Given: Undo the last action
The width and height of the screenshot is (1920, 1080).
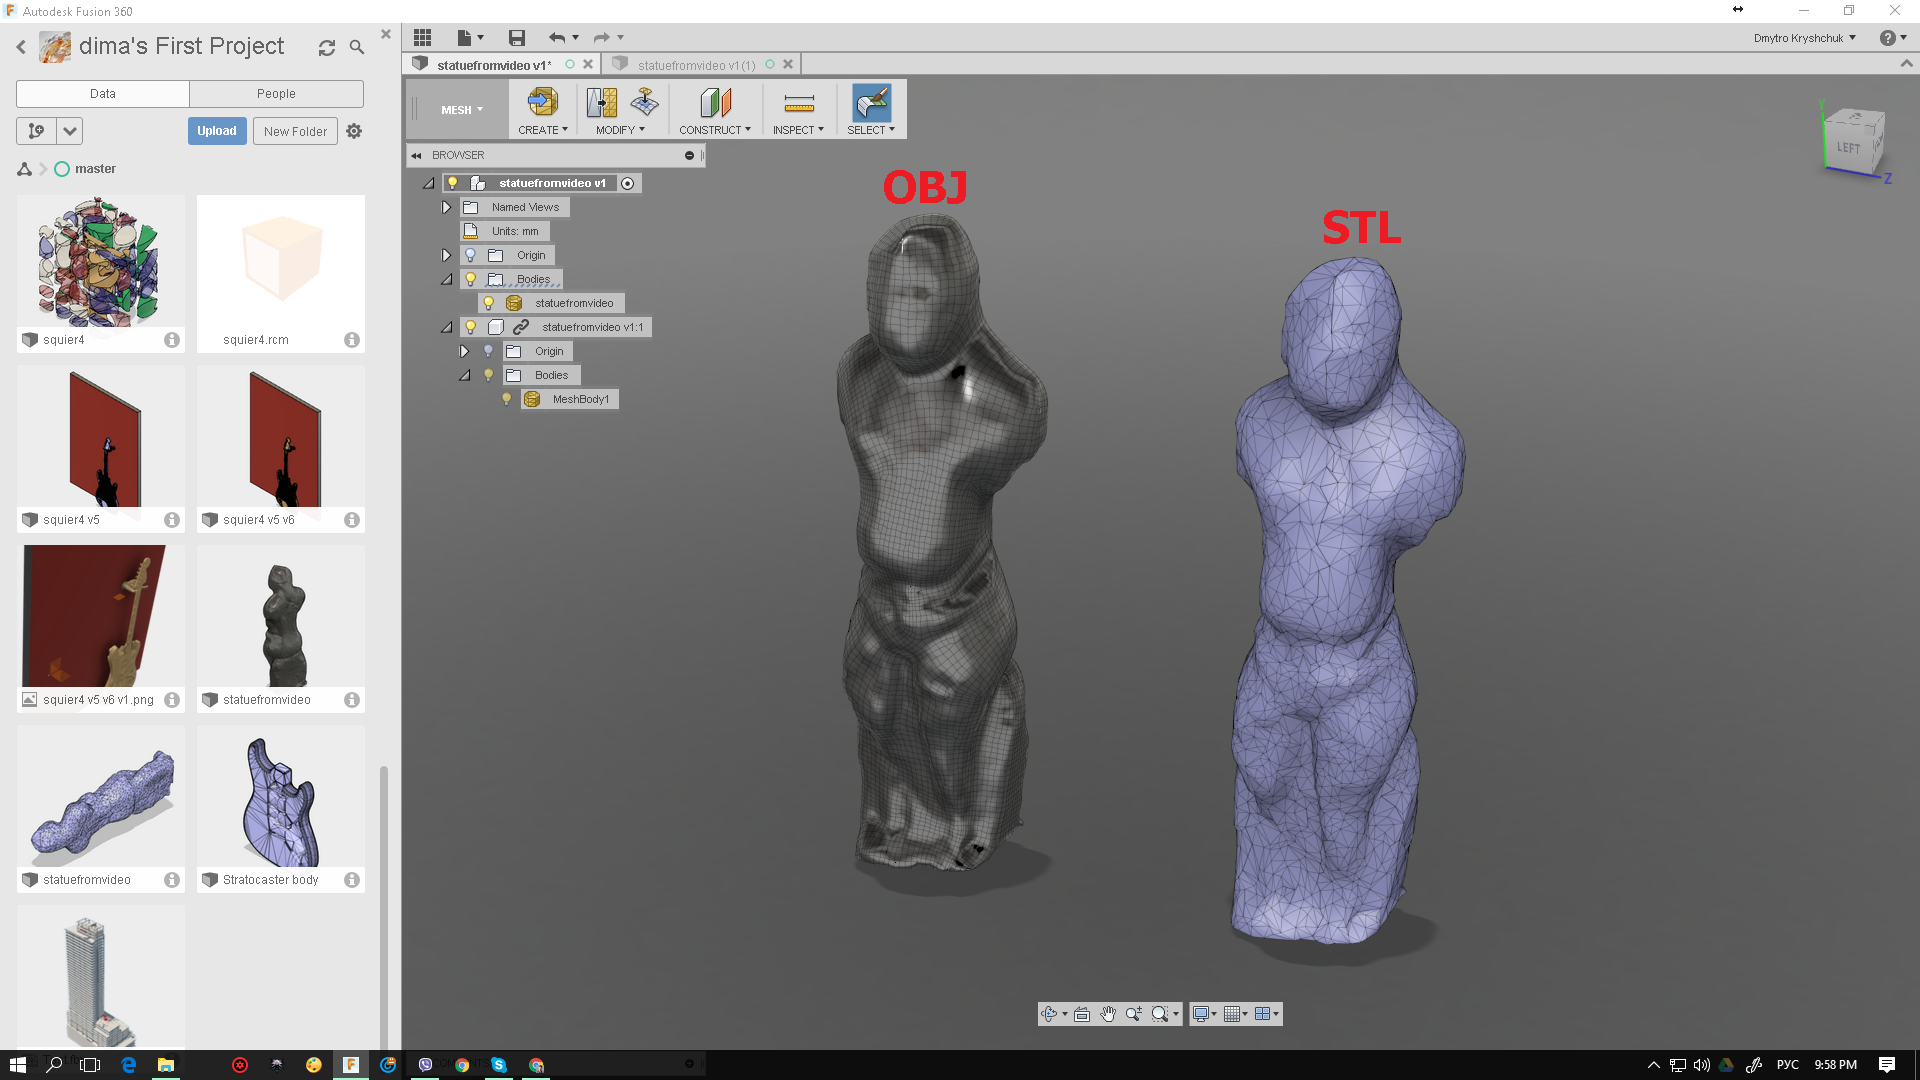Looking at the screenshot, I should (557, 38).
